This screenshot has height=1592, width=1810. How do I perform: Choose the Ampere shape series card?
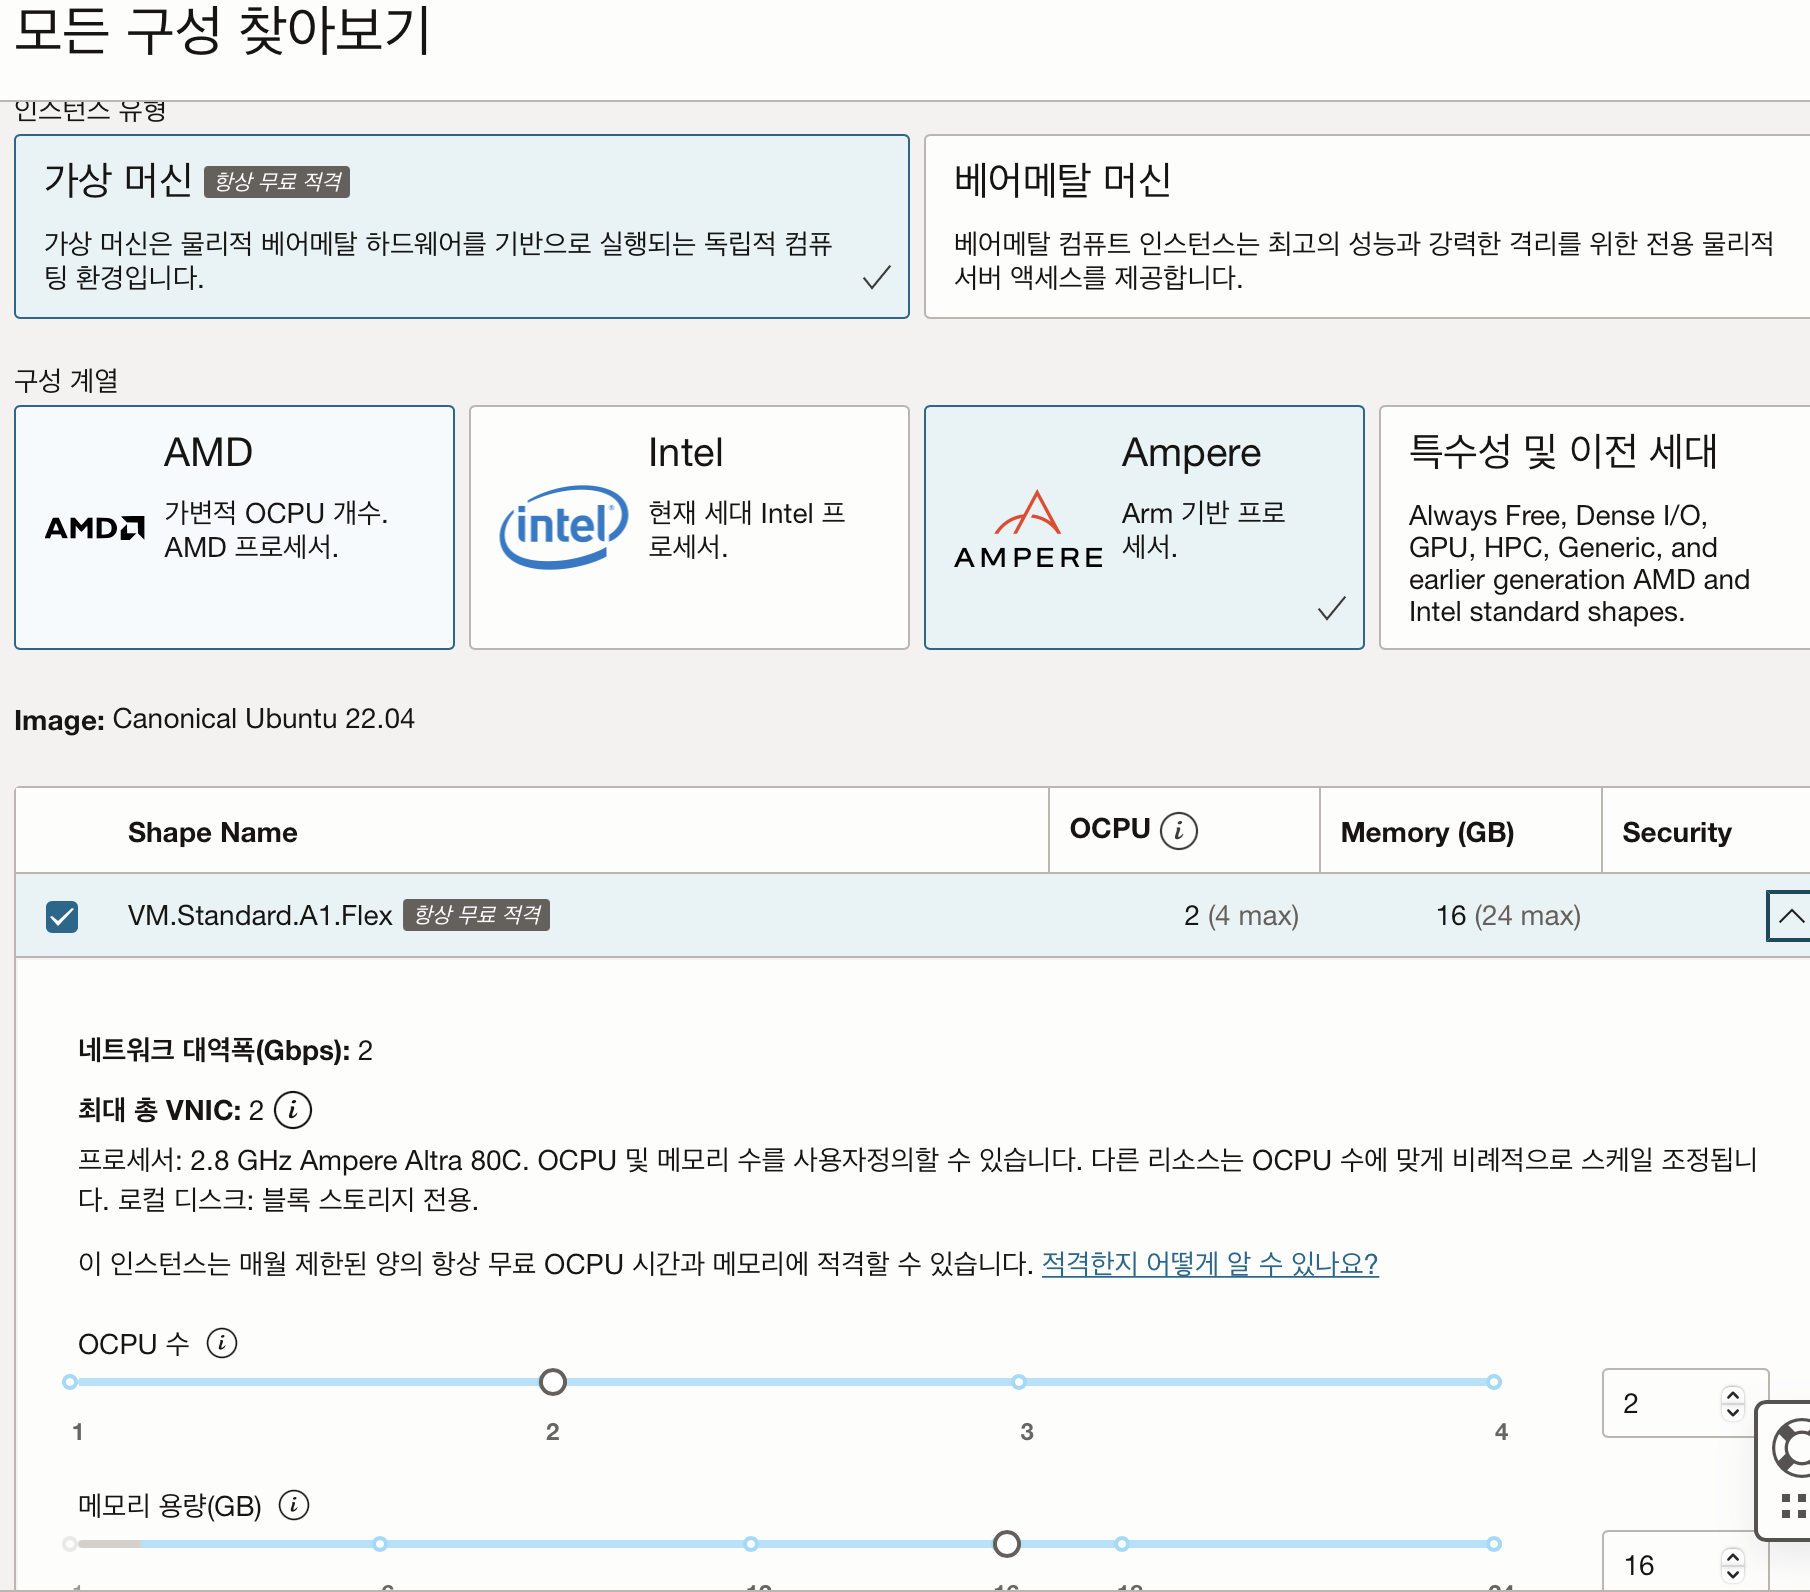point(1144,527)
